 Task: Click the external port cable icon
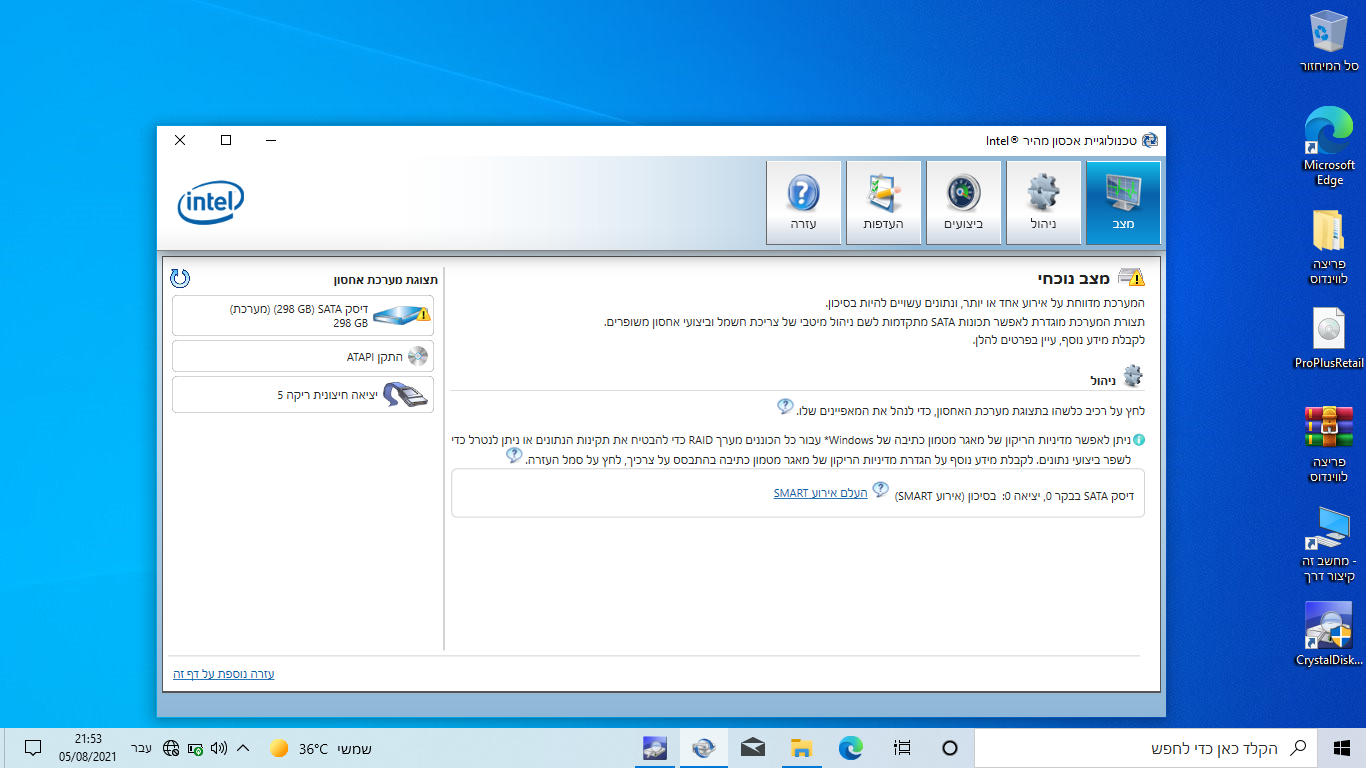pos(407,395)
